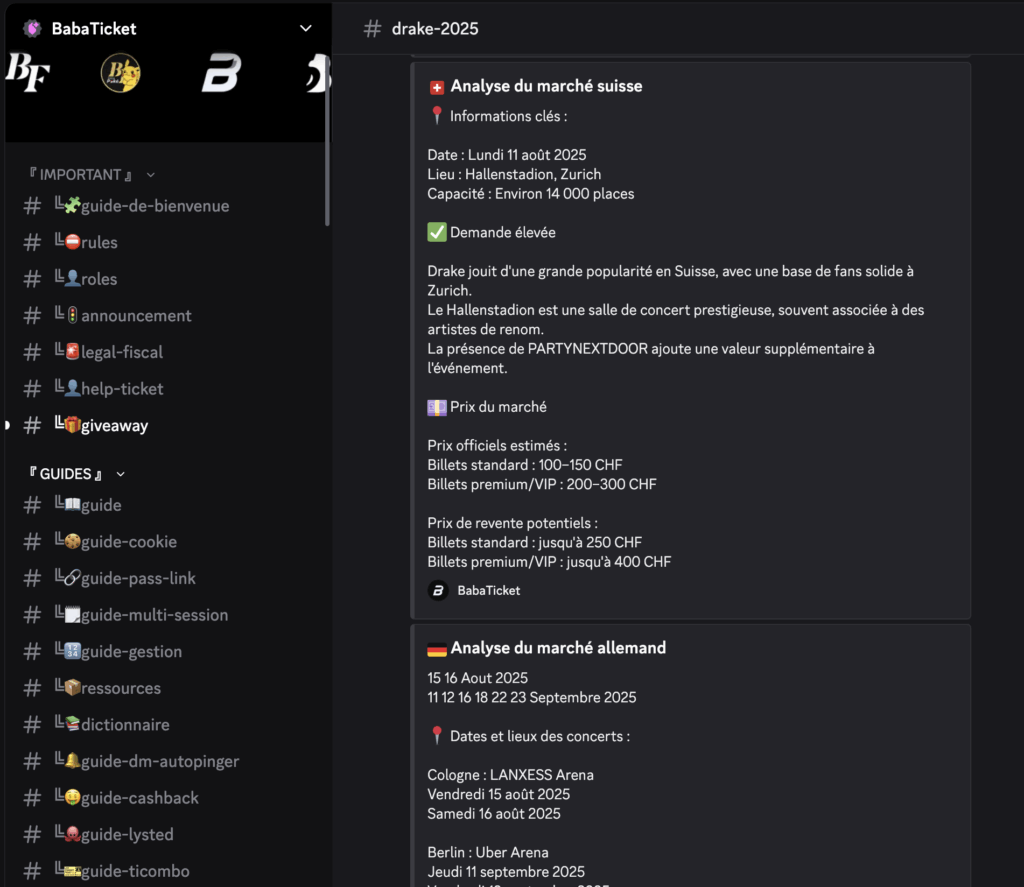Click the hash icon beside announcement channel

[x=32, y=316]
